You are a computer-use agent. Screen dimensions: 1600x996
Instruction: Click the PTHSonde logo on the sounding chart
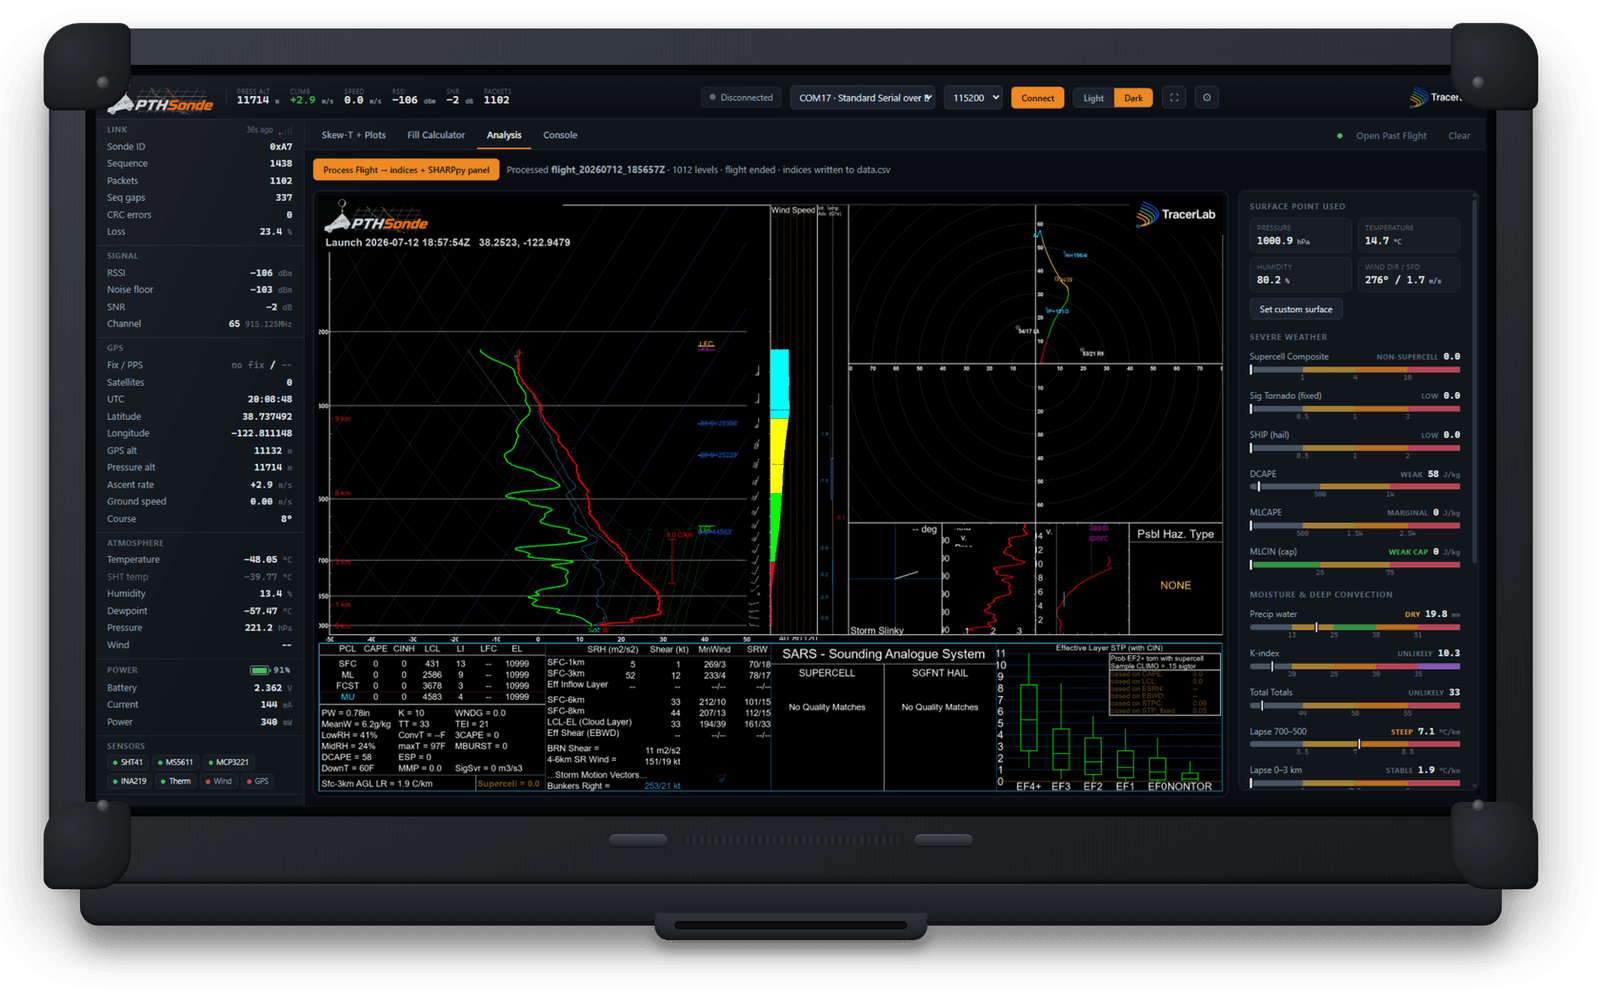pyautogui.click(x=378, y=218)
